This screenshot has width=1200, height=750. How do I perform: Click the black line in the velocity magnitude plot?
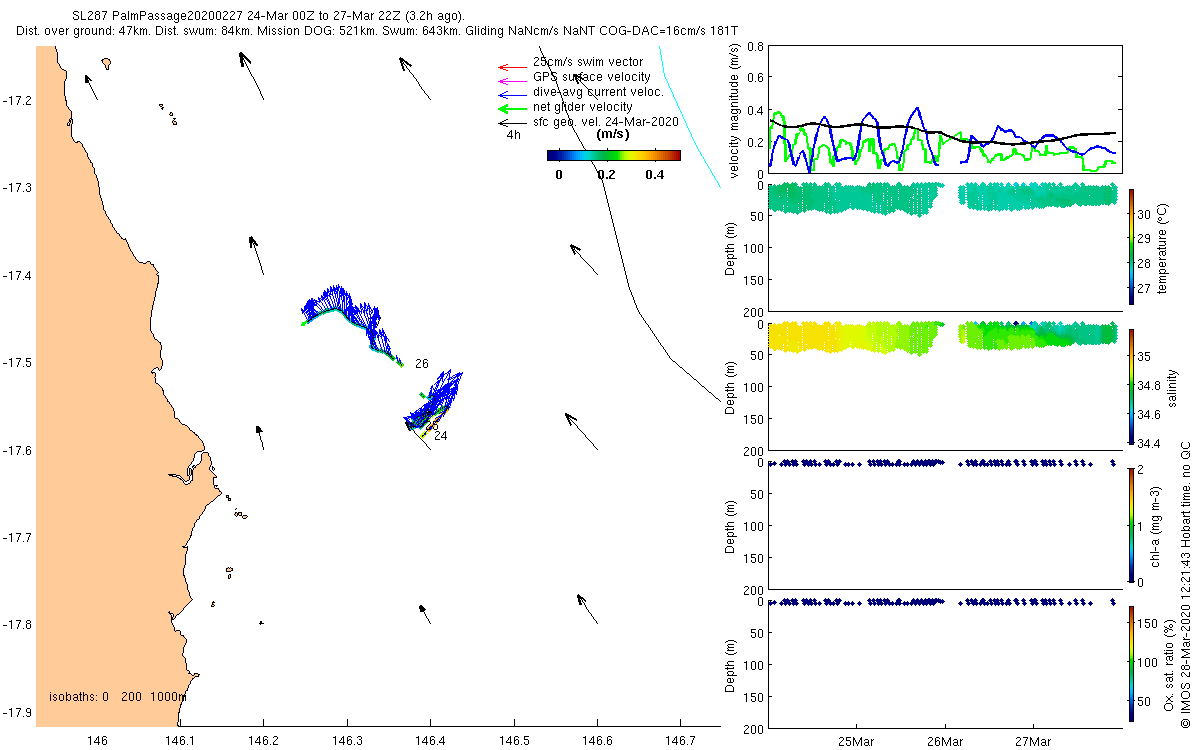940,134
